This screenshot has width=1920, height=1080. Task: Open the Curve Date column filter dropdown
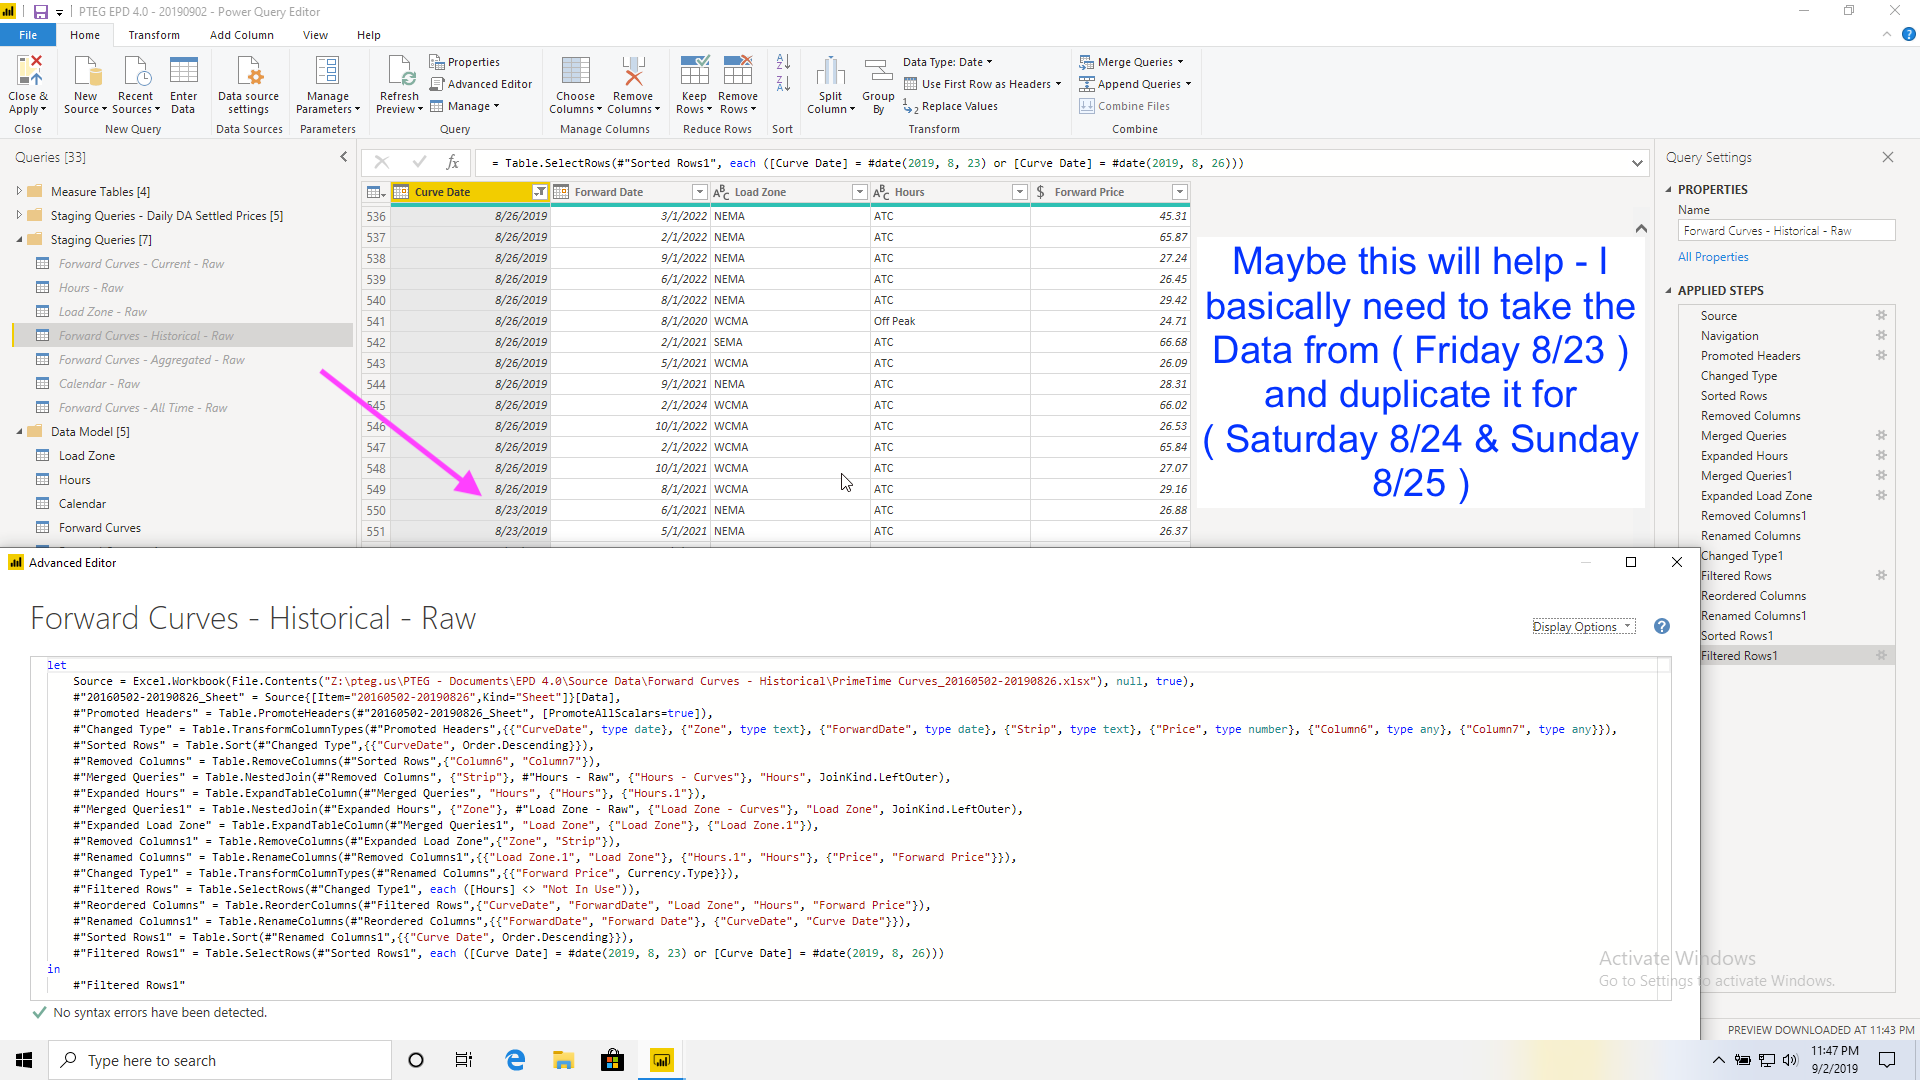tap(540, 192)
